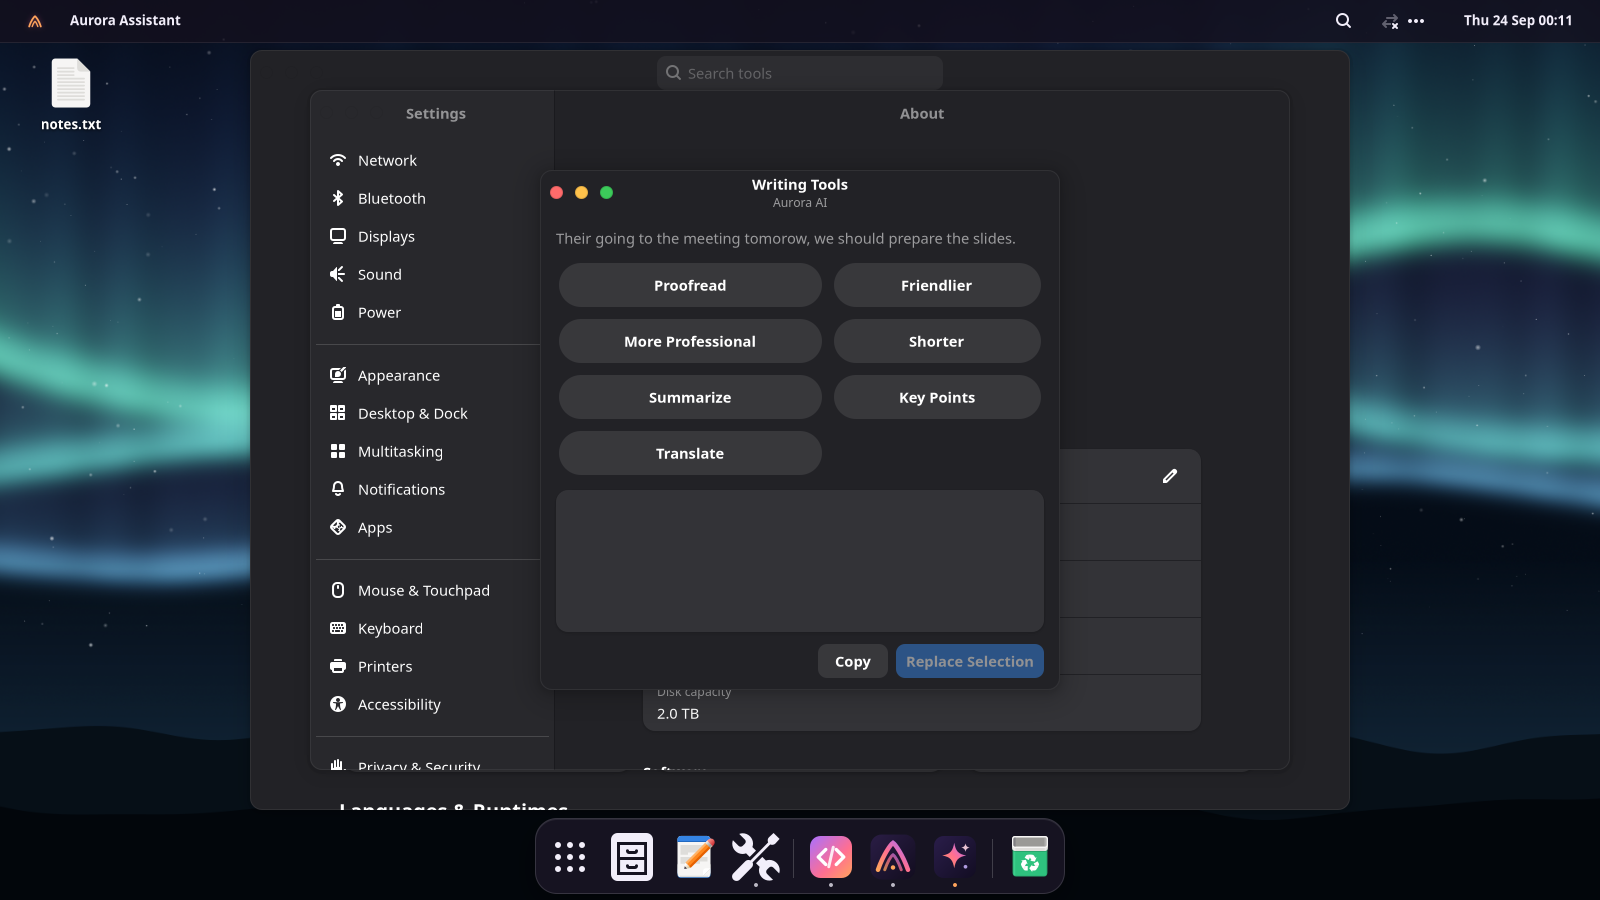Choose More Professional rewriting
Screen dimensions: 1600x900
click(x=690, y=341)
